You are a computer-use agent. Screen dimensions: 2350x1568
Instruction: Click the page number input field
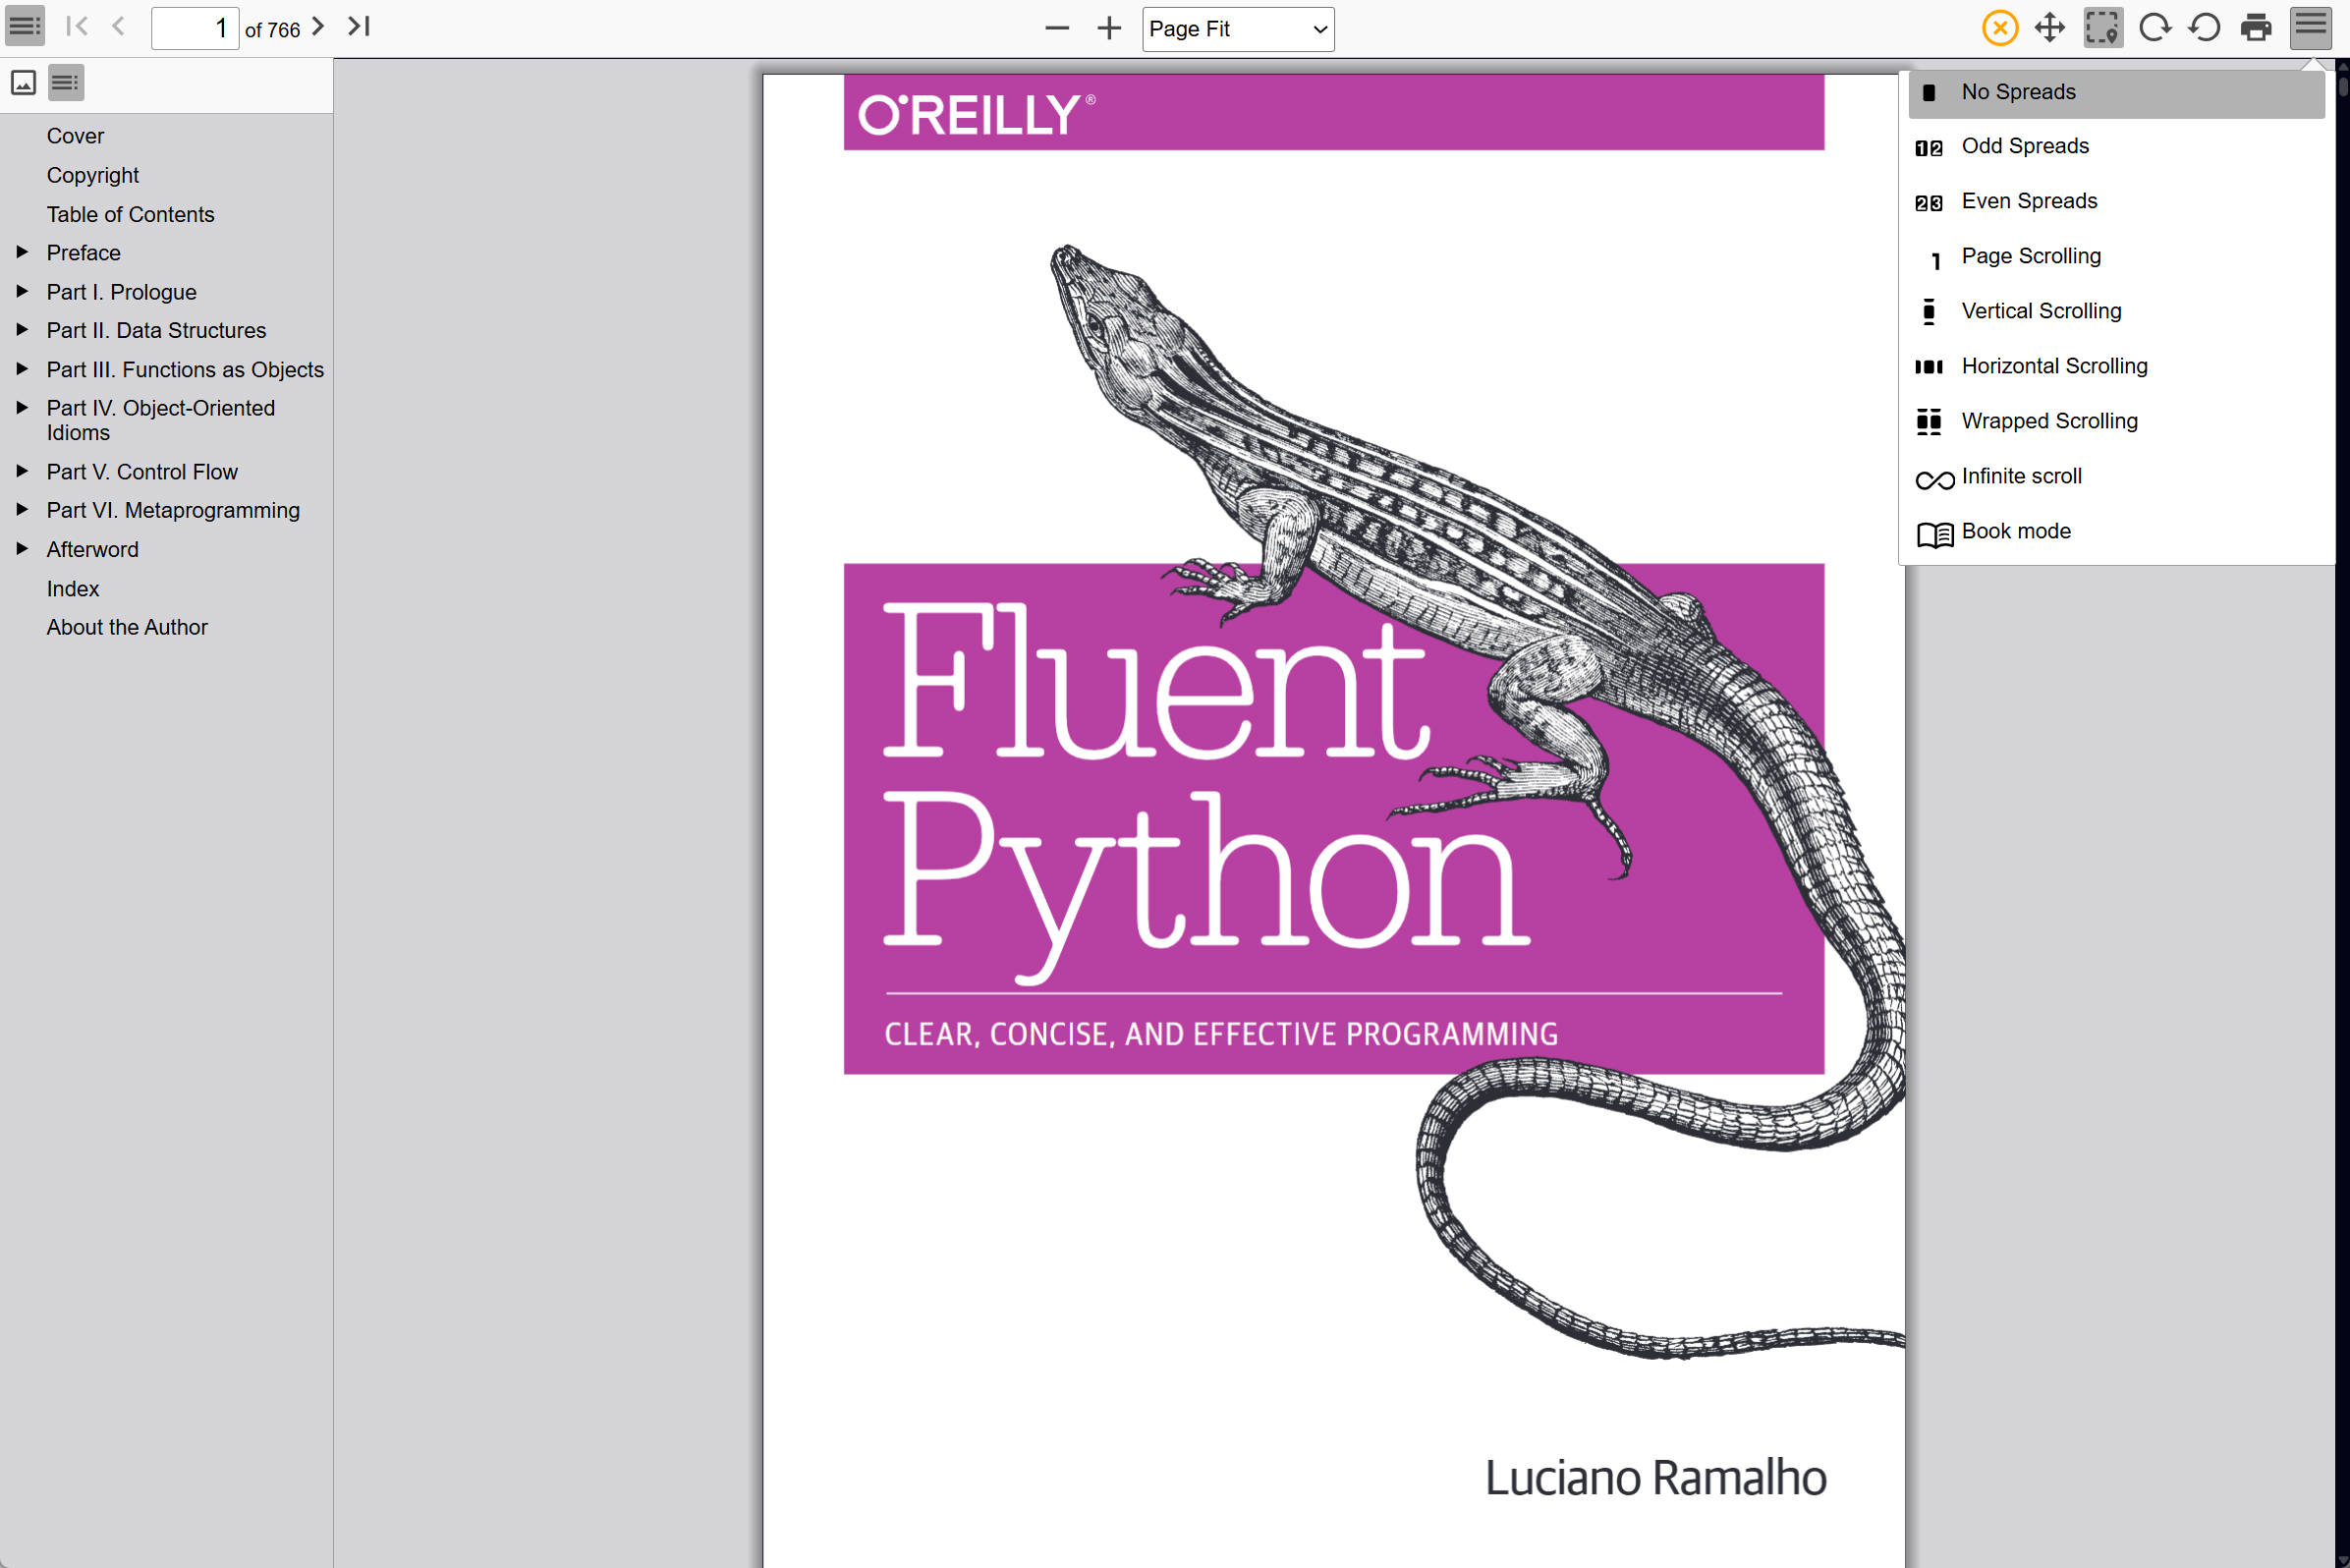pyautogui.click(x=194, y=28)
